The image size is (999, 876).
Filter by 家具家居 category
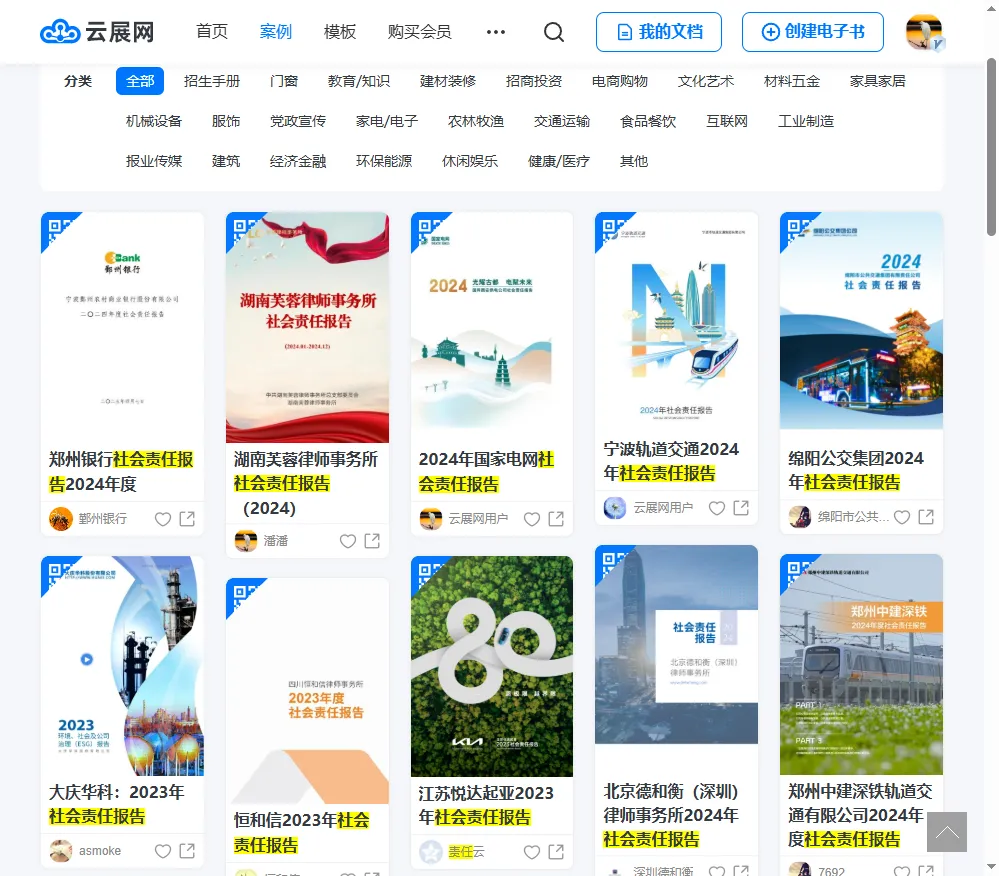pyautogui.click(x=878, y=81)
